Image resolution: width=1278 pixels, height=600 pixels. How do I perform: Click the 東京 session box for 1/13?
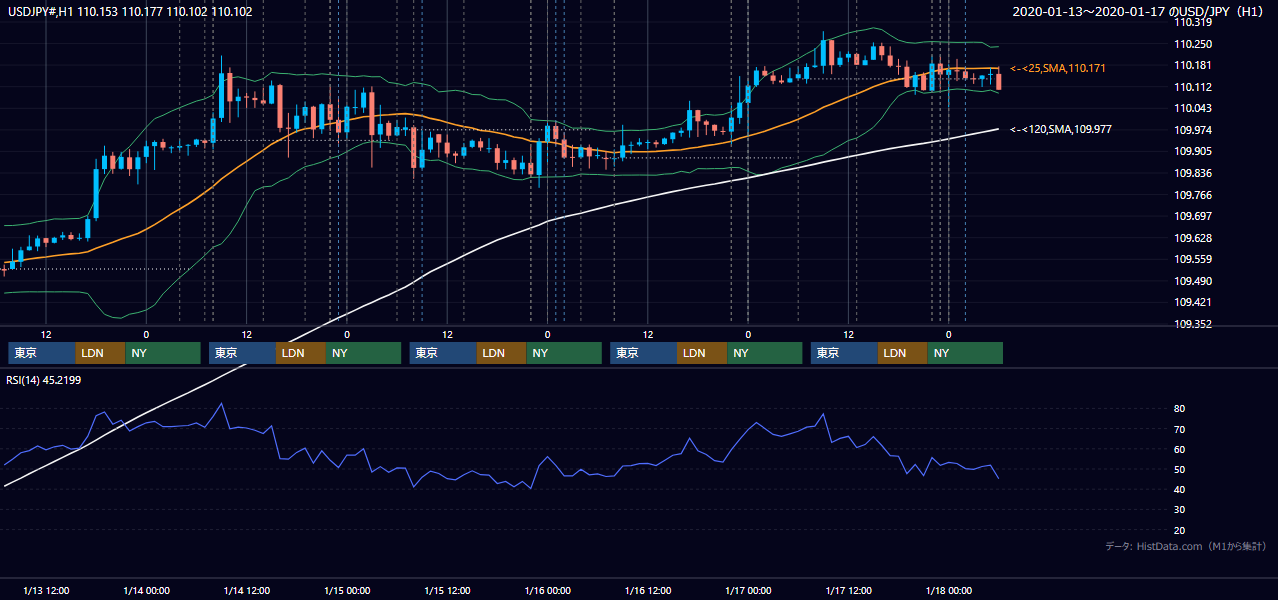(x=41, y=353)
